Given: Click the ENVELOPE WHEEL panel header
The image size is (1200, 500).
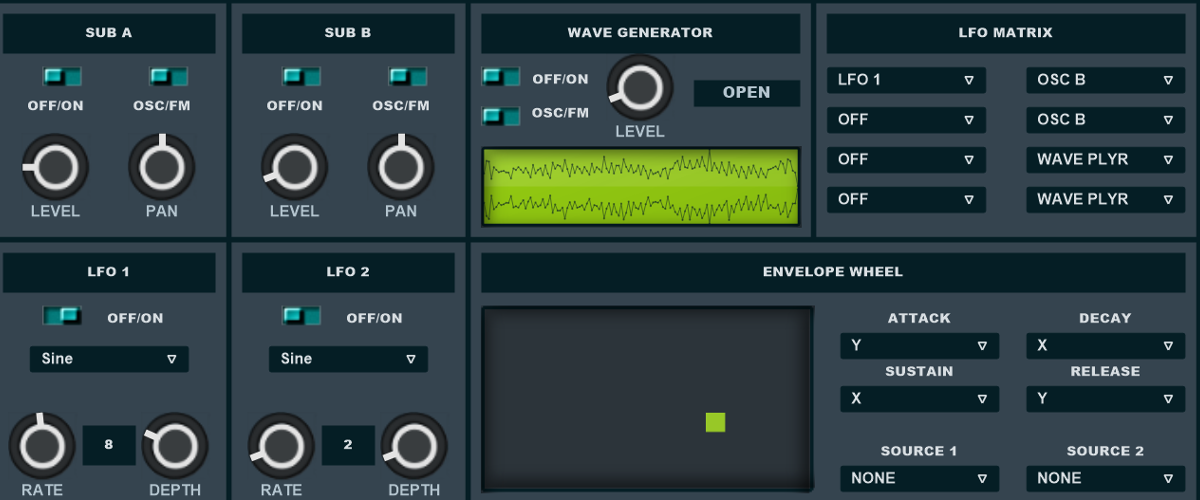Looking at the screenshot, I should click(833, 272).
